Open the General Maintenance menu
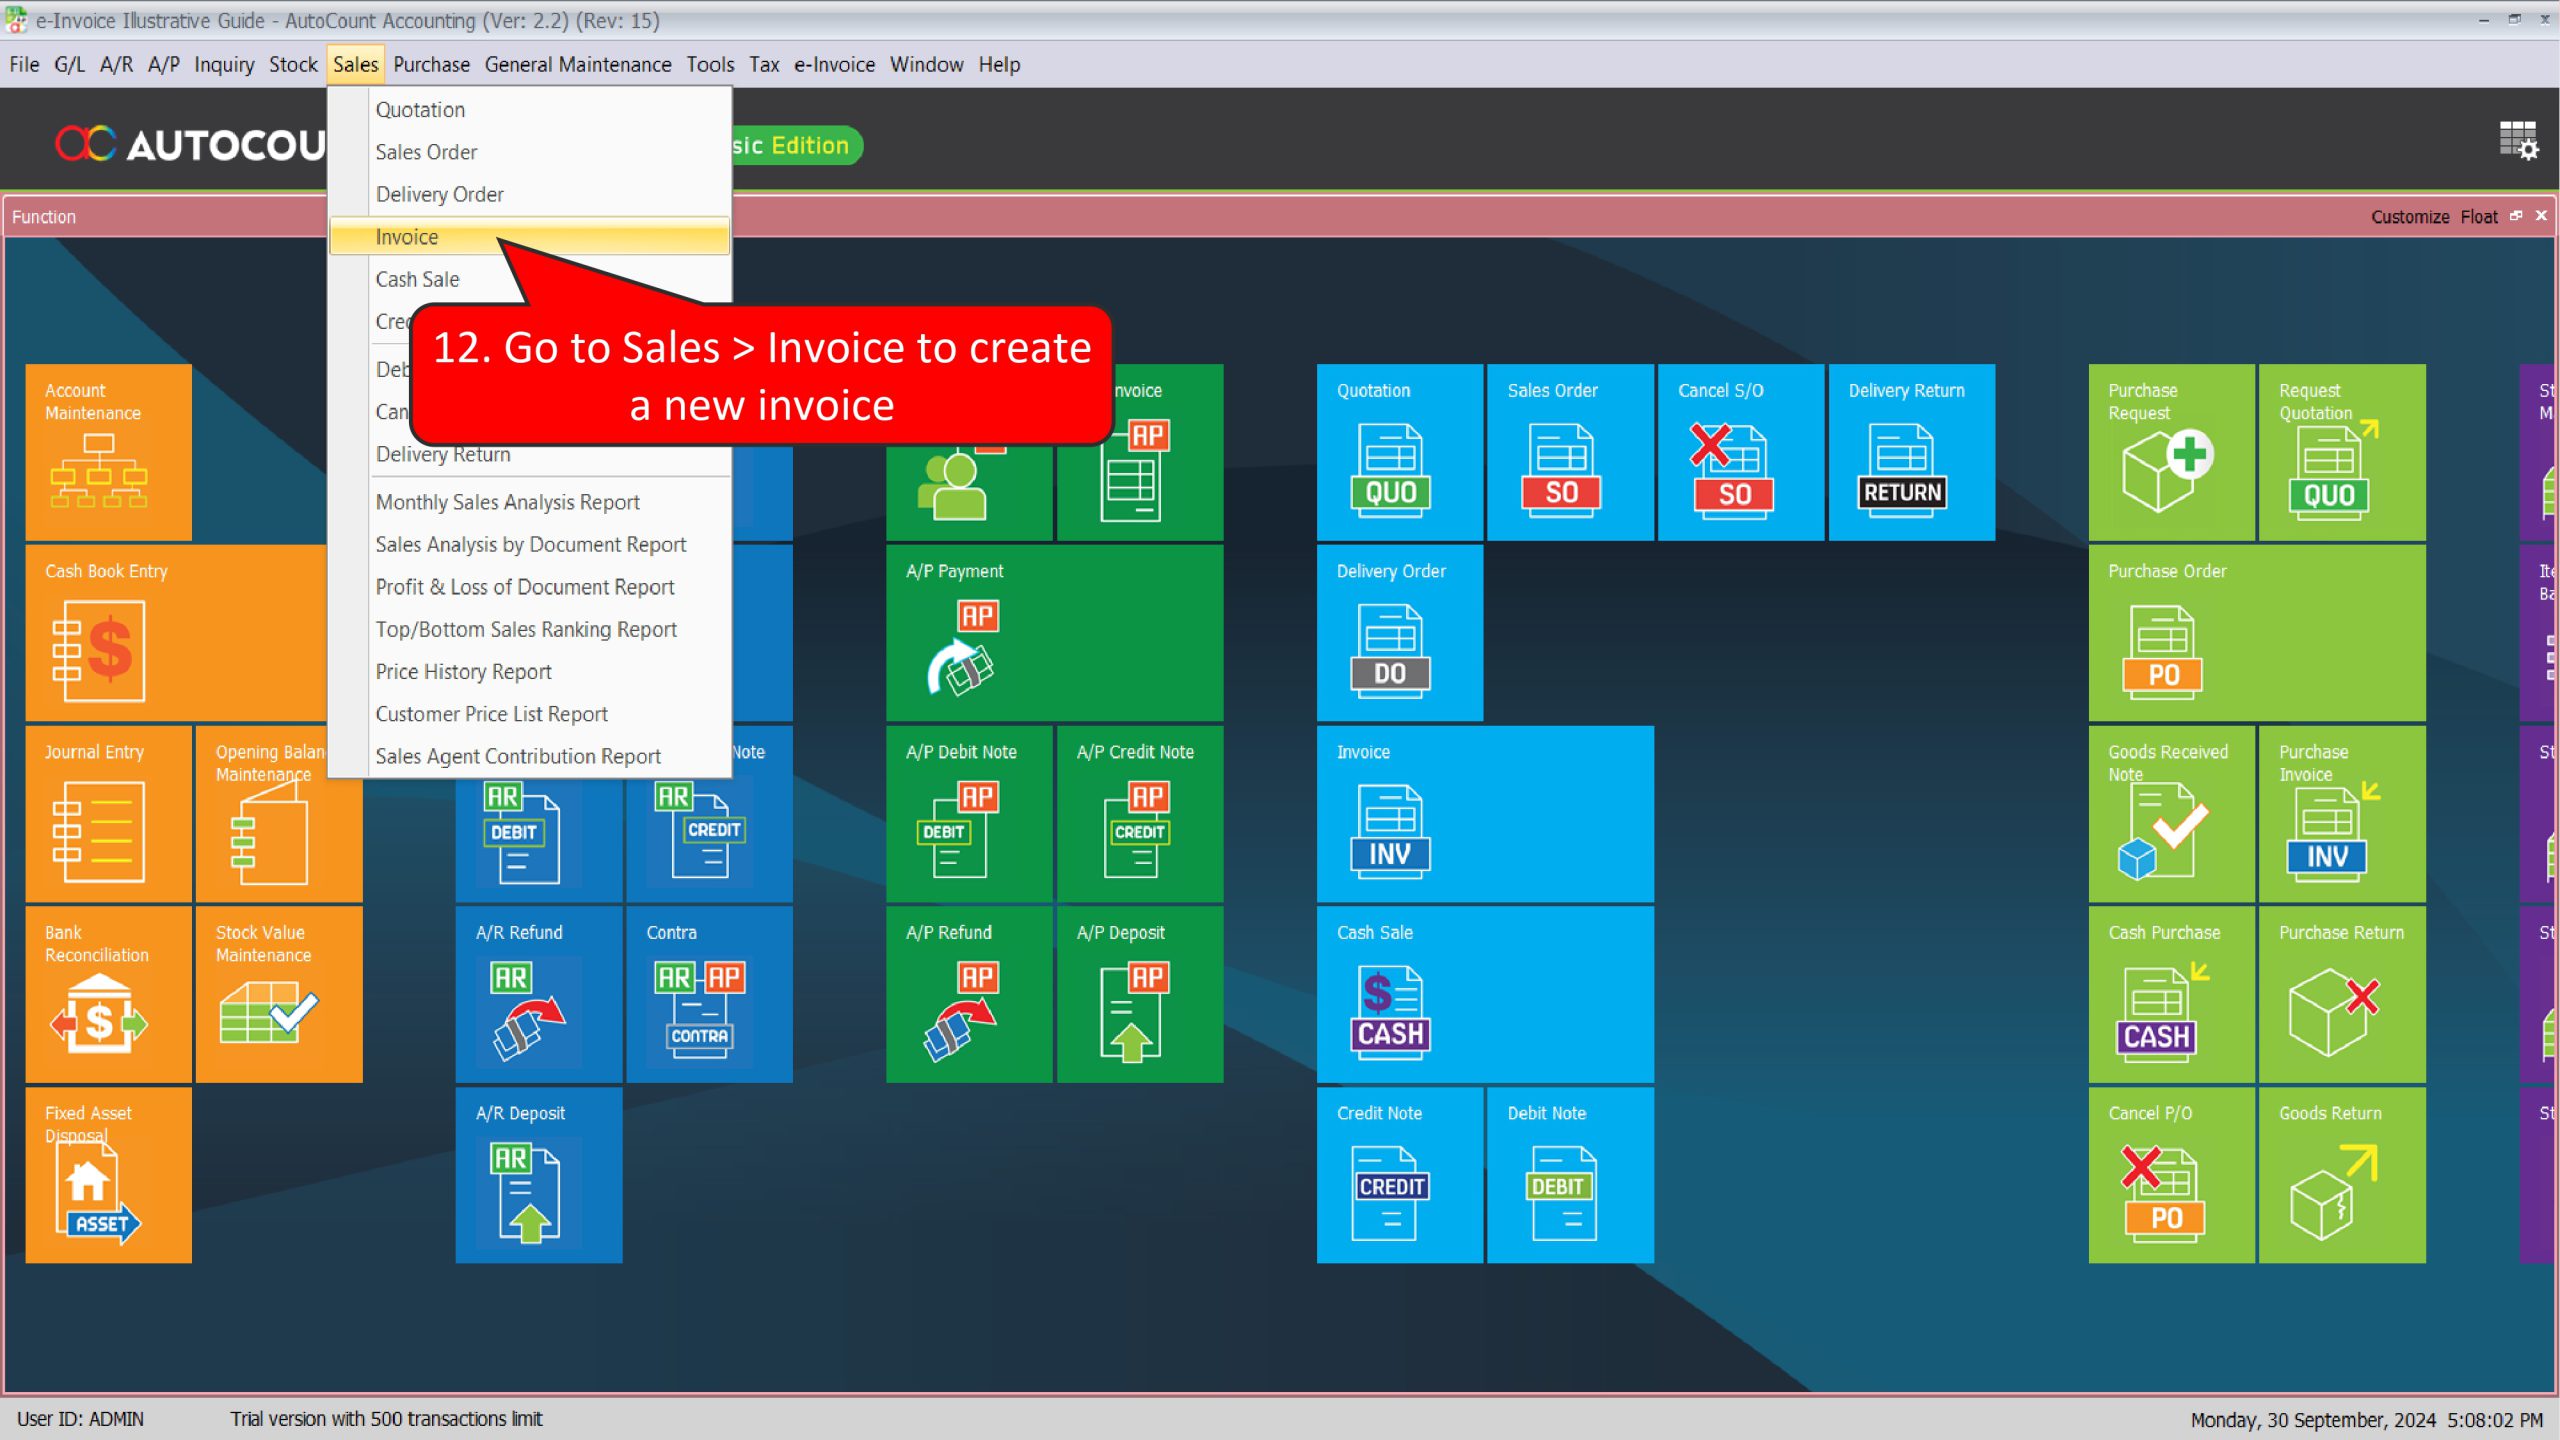The image size is (2560, 1440). pos(578,64)
